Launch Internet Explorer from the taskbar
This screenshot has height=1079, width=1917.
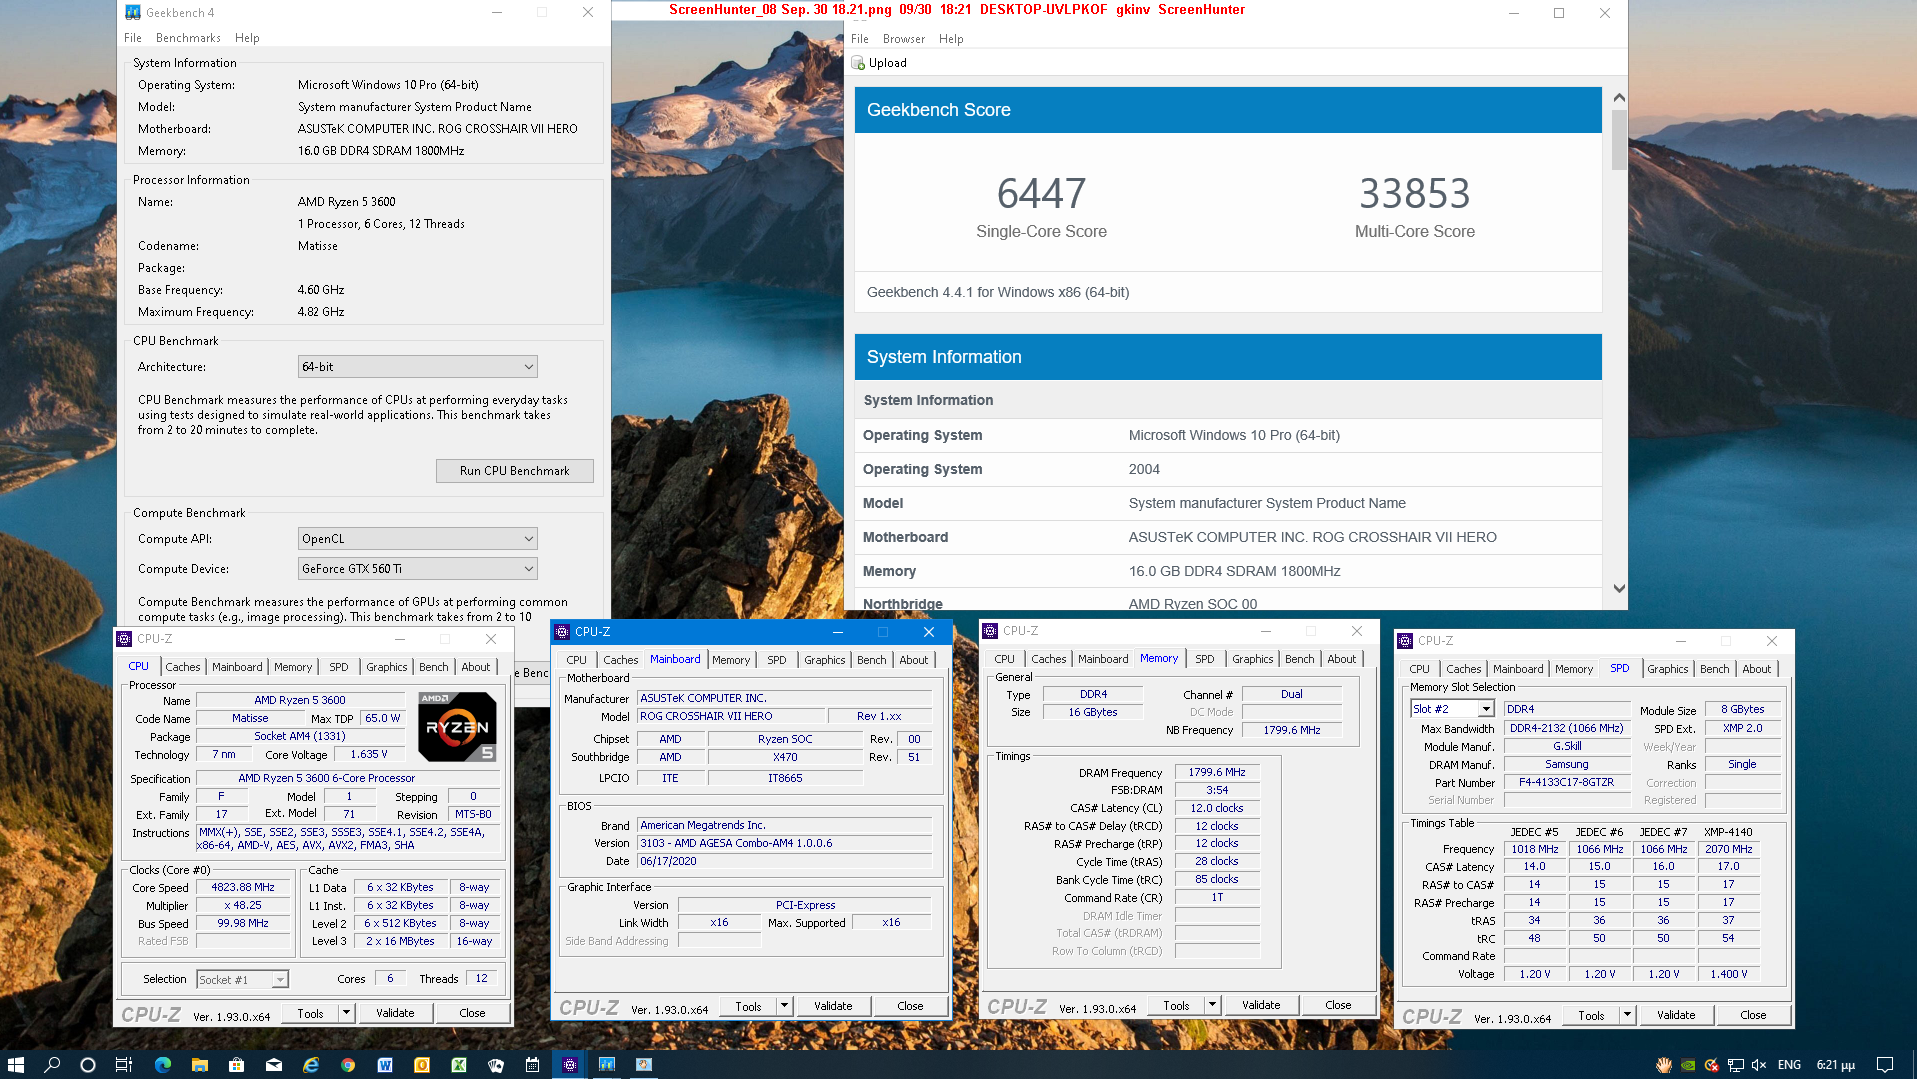point(311,1065)
